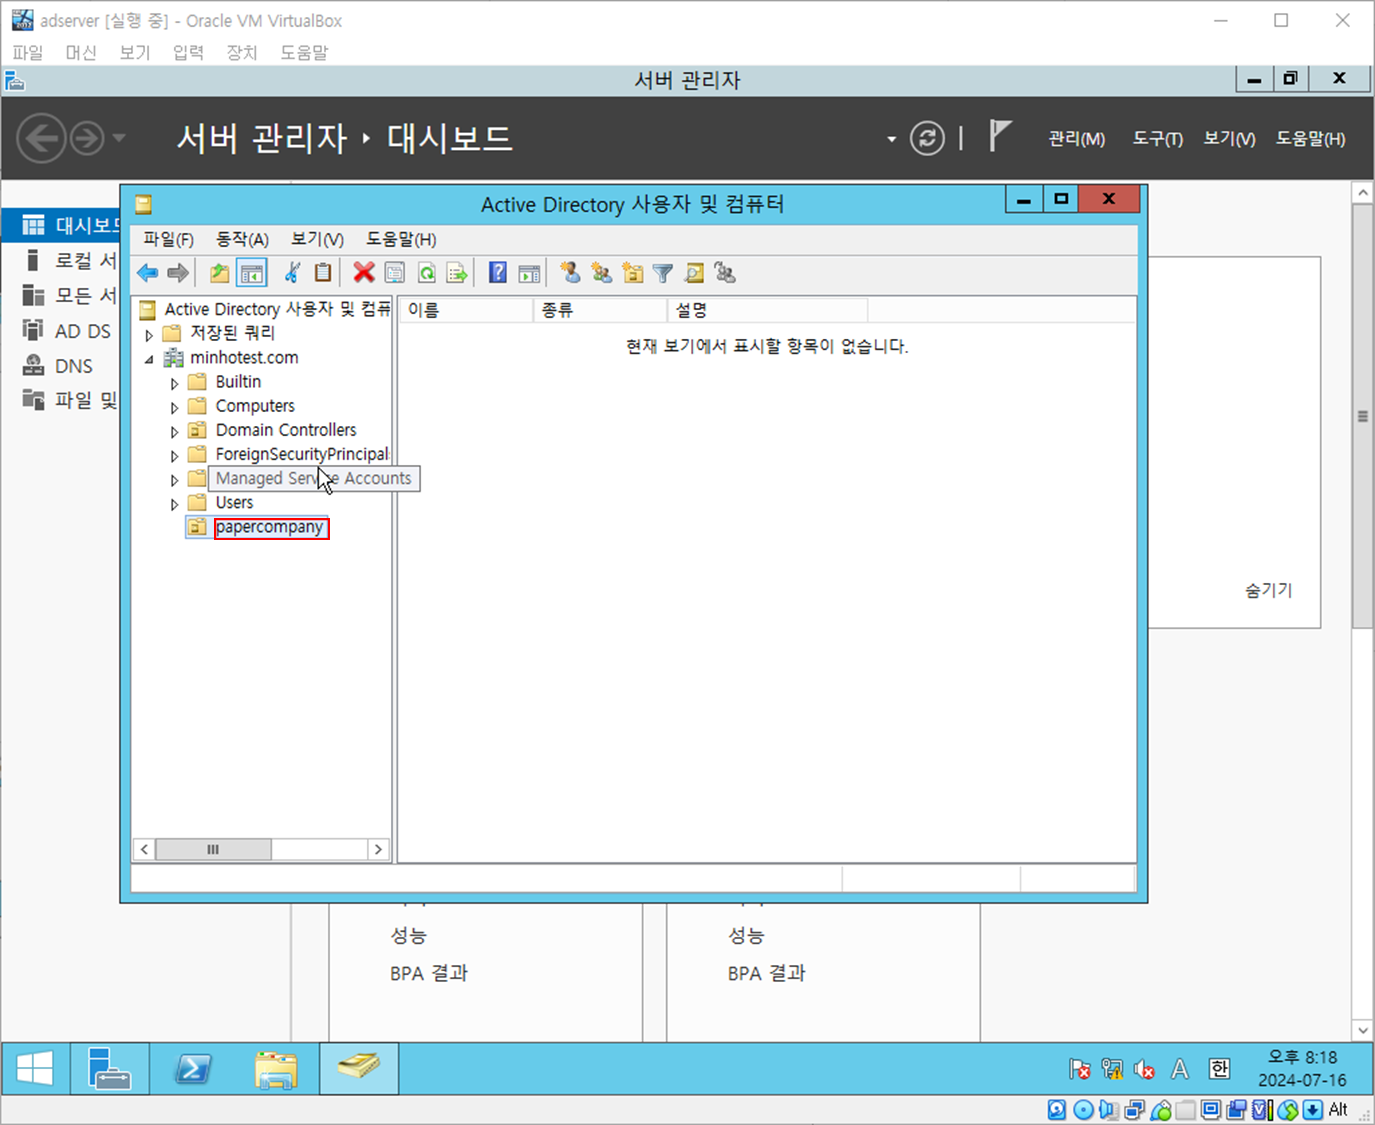Image resolution: width=1375 pixels, height=1125 pixels.
Task: Open Server Manager navigation history dropdown arrow
Action: (119, 138)
